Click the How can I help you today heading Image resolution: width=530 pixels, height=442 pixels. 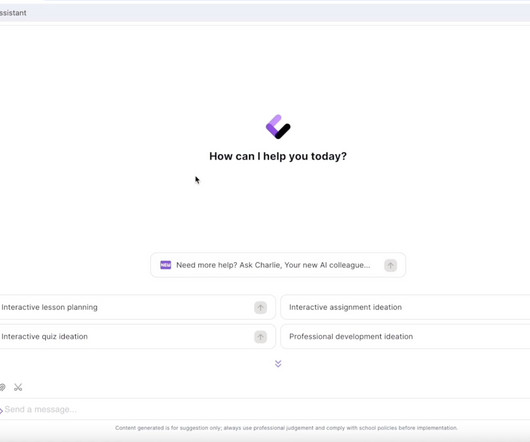click(x=278, y=156)
